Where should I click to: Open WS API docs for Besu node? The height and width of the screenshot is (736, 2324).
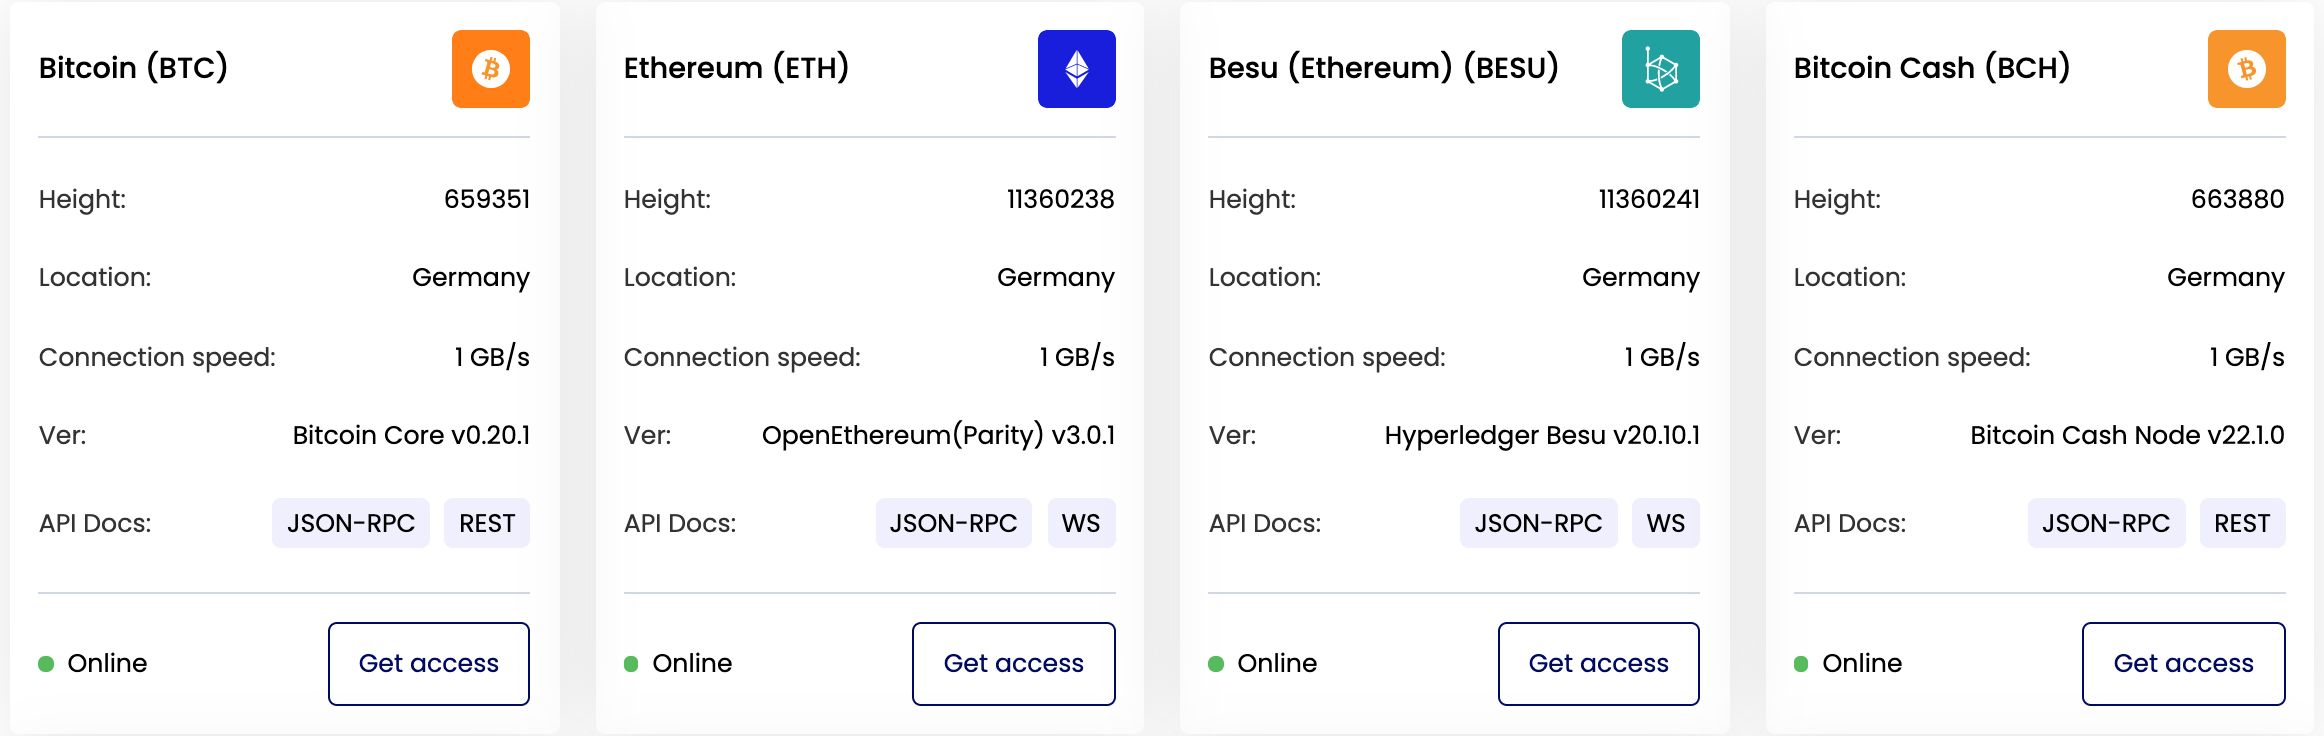tap(1665, 523)
